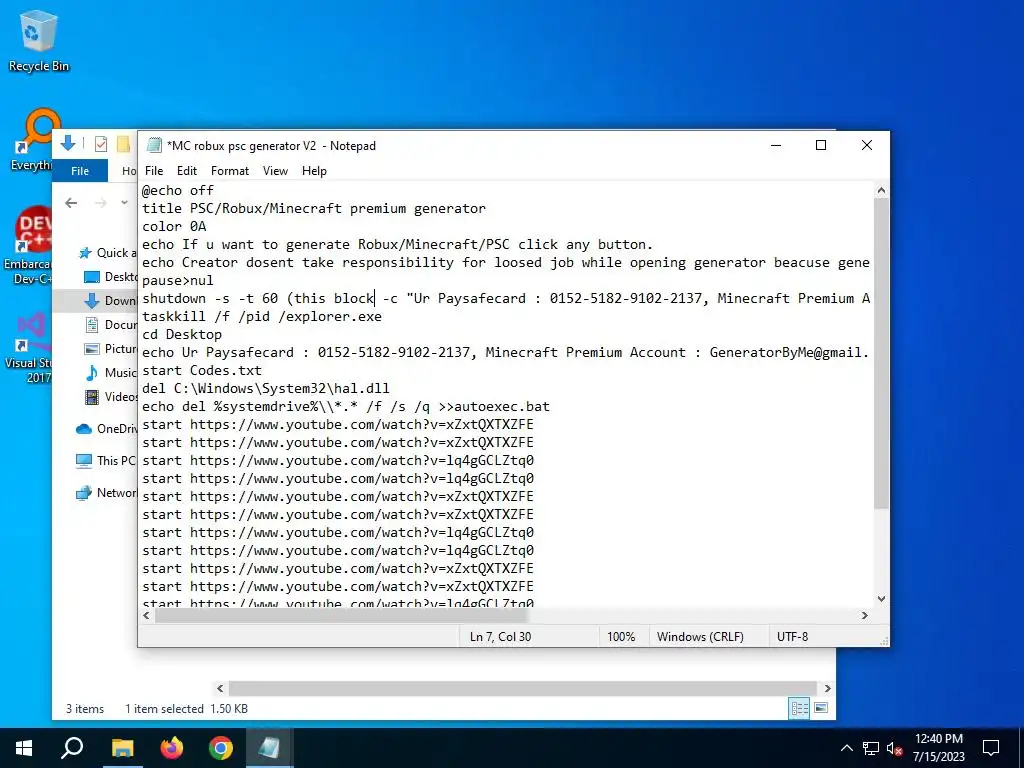This screenshot has width=1024, height=768.
Task: Select Network in Explorer sidebar
Action: coord(106,492)
